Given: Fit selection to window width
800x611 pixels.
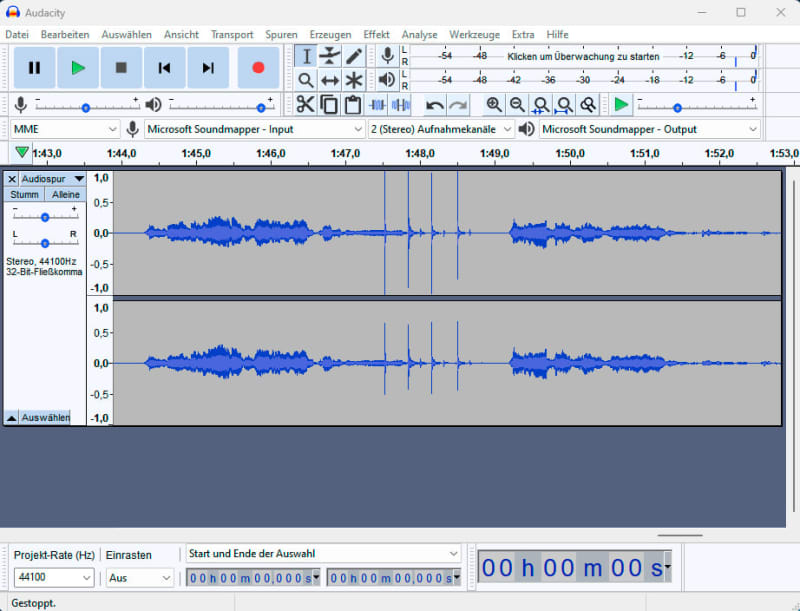Looking at the screenshot, I should (540, 105).
